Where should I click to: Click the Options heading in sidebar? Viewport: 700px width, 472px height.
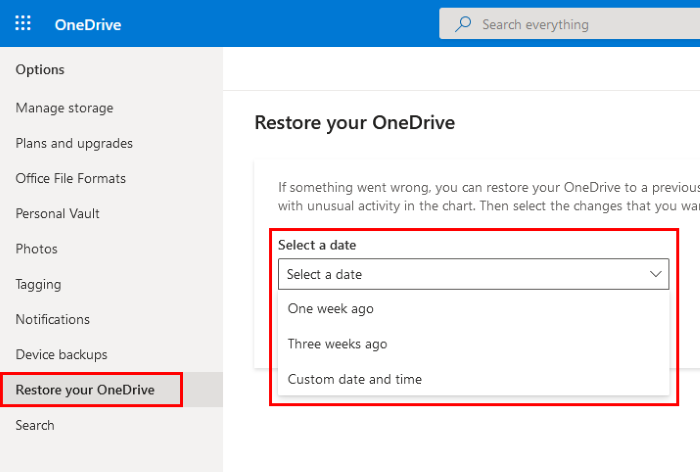pos(40,69)
